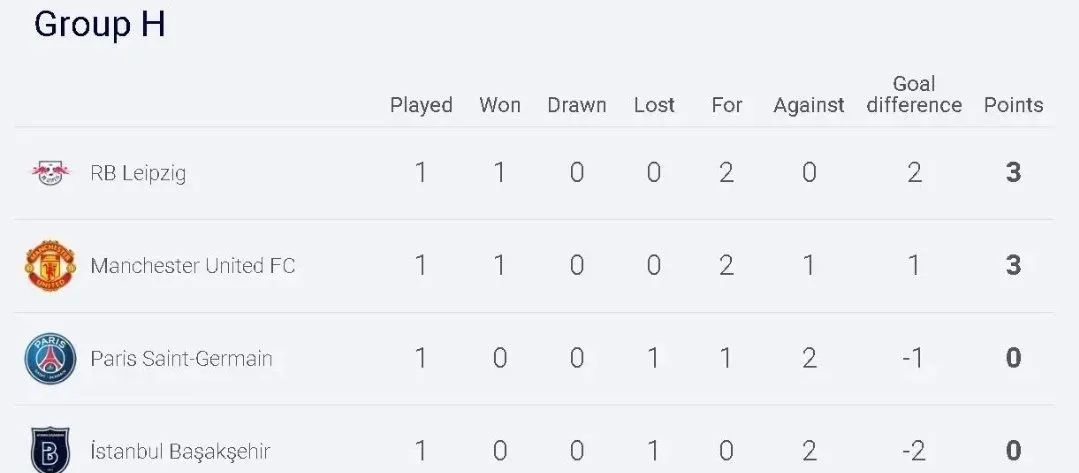This screenshot has width=1079, height=473.
Task: Click RB Leipzig's points total
Action: click(x=1013, y=173)
